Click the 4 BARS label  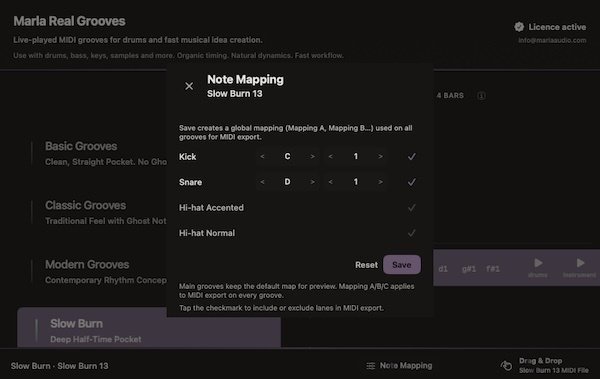pyautogui.click(x=450, y=95)
